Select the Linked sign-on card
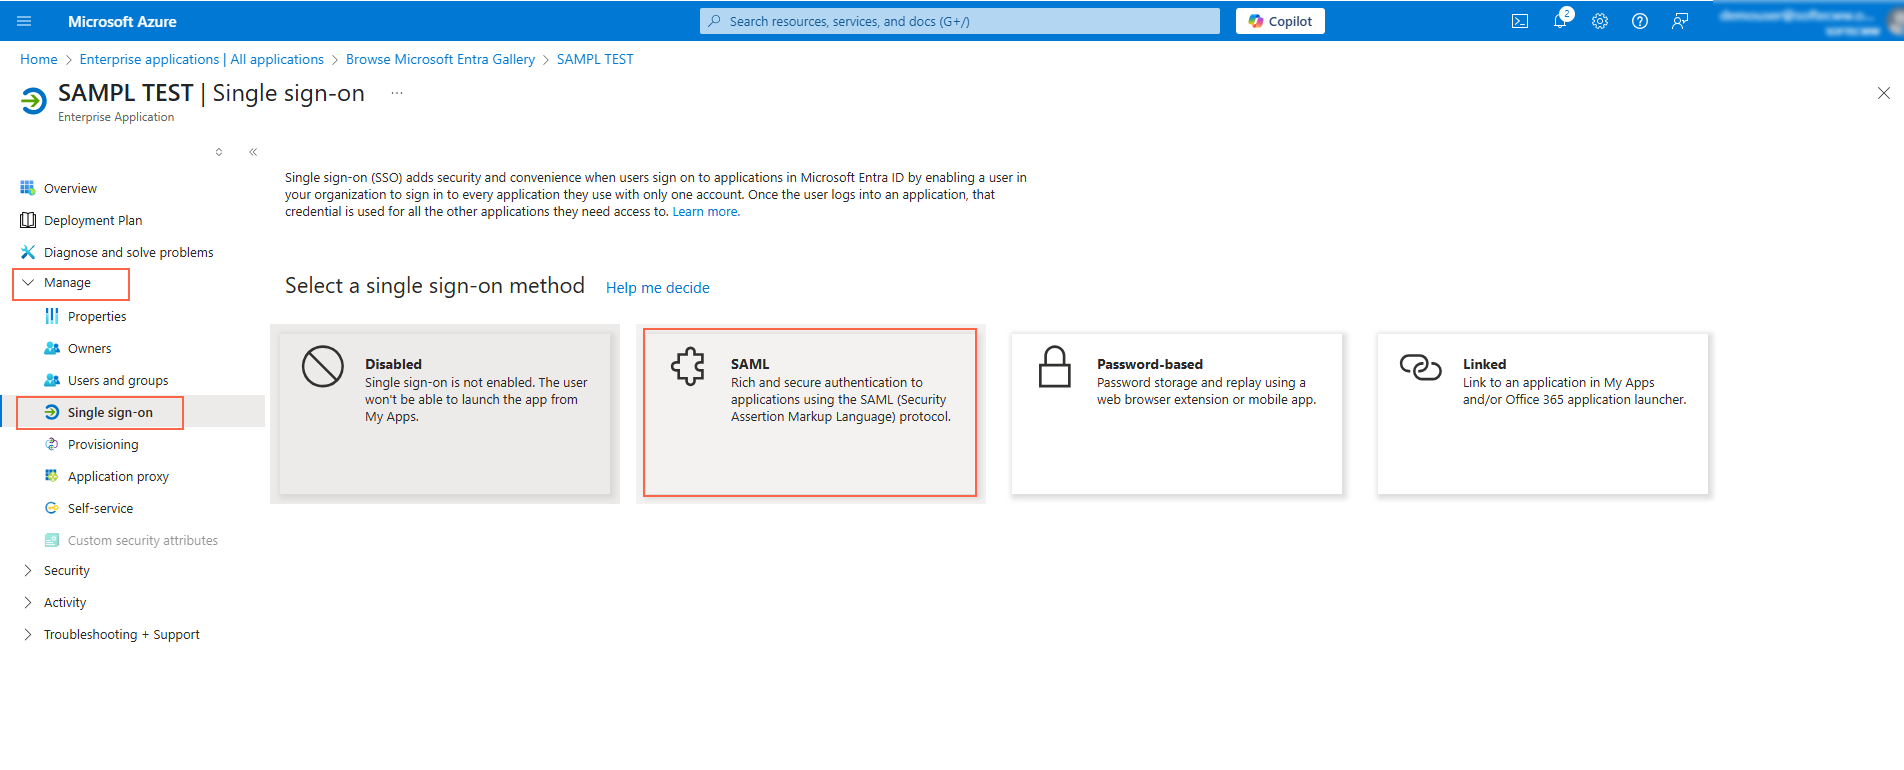 pos(1542,412)
